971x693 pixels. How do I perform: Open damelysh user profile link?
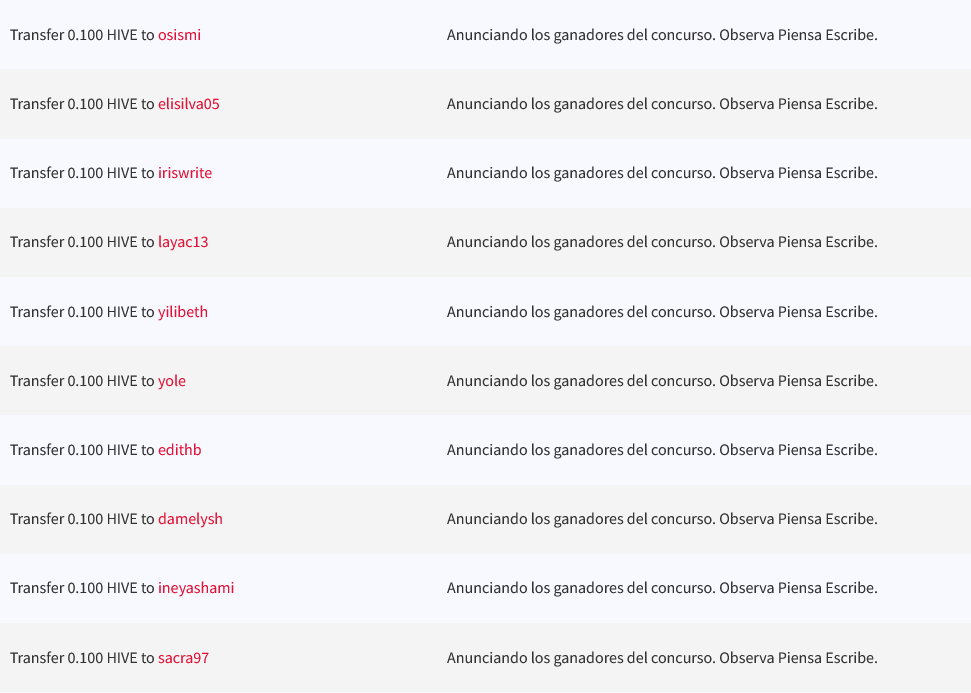click(190, 519)
